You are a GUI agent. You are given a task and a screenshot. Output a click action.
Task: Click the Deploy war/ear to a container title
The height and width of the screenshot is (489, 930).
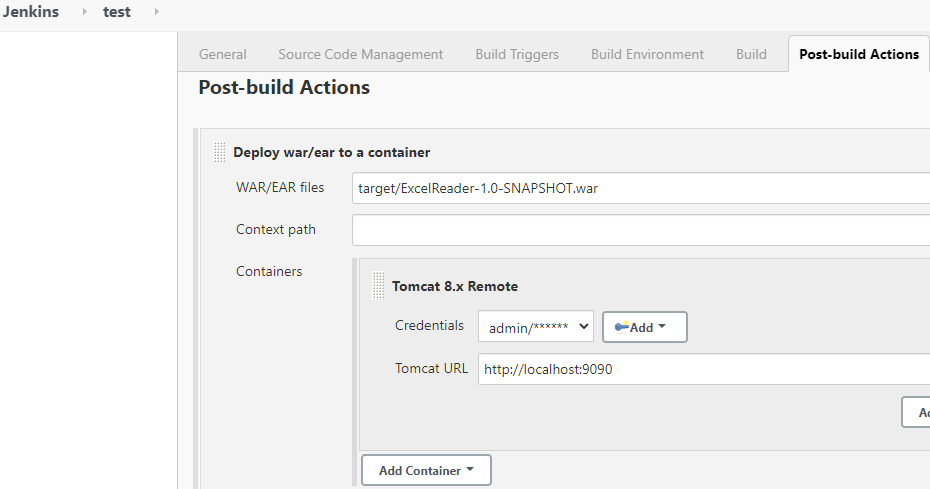click(x=332, y=152)
